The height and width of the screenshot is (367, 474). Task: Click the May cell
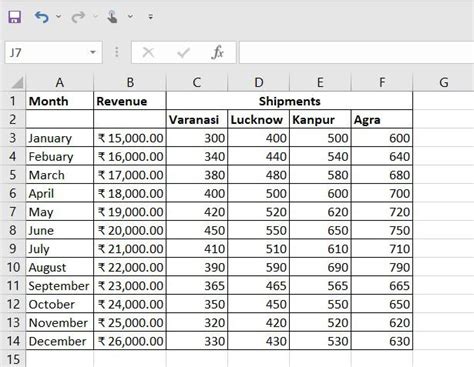click(x=60, y=212)
